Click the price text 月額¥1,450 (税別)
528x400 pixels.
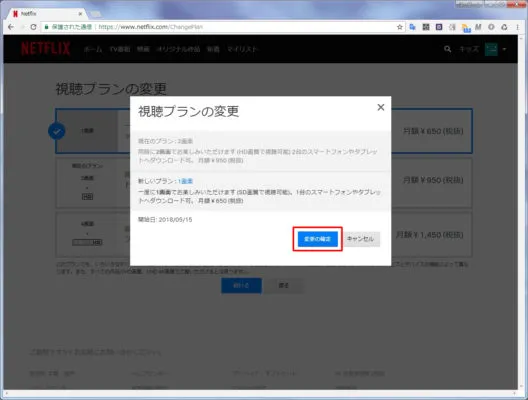pos(430,235)
